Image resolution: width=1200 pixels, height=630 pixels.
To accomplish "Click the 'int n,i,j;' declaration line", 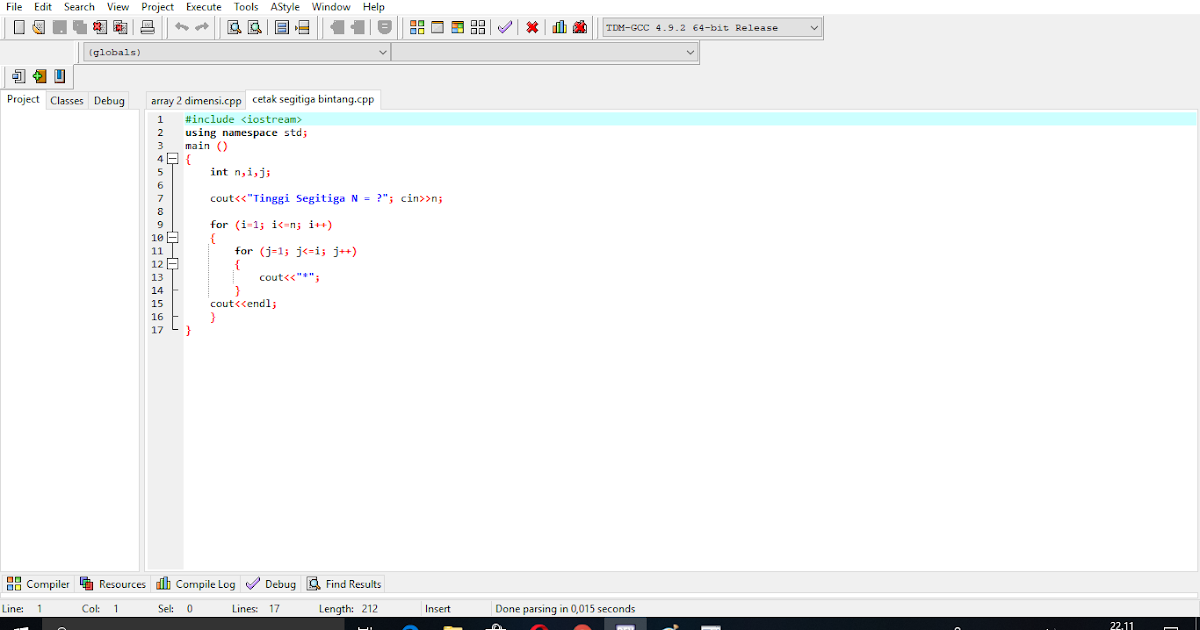I will click(x=240, y=172).
